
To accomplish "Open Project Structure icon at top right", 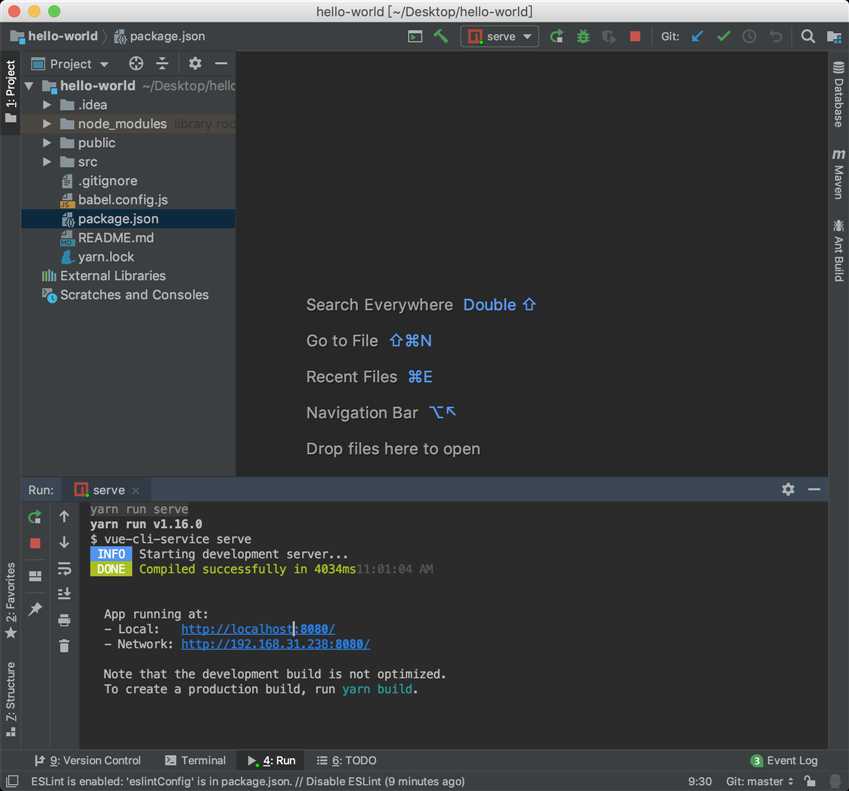I will pyautogui.click(x=834, y=36).
